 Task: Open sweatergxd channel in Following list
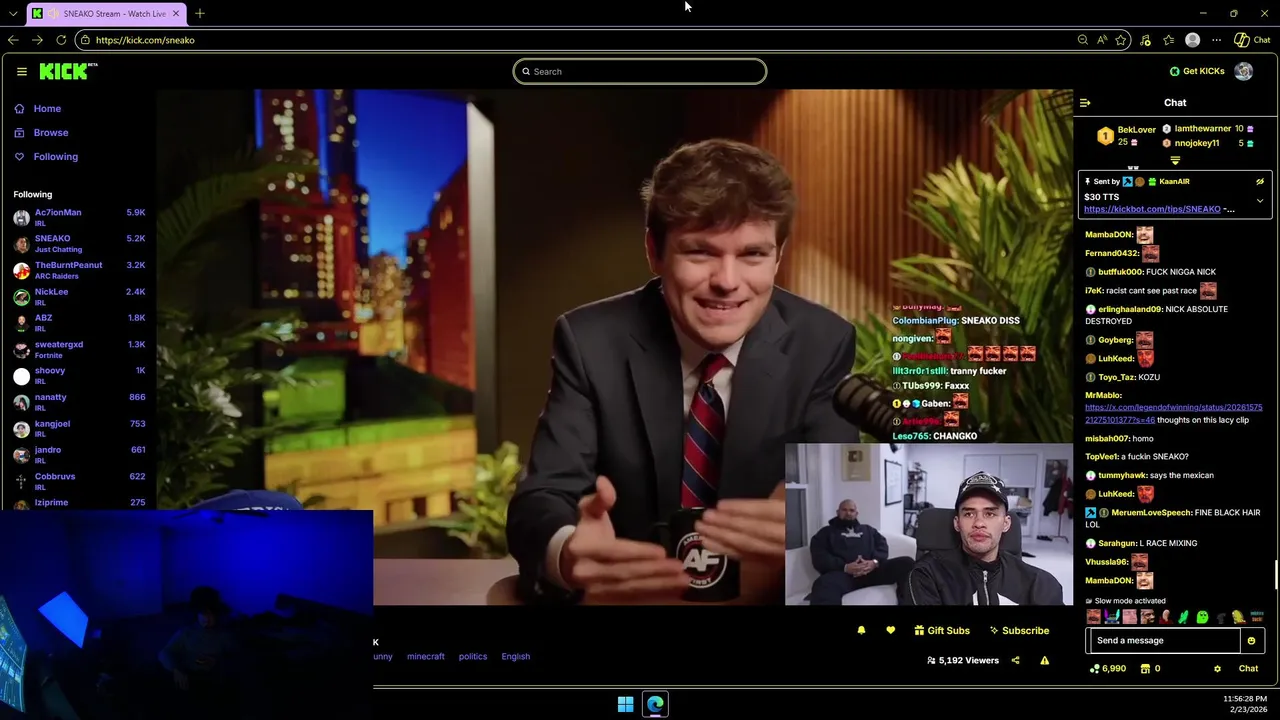coord(79,349)
